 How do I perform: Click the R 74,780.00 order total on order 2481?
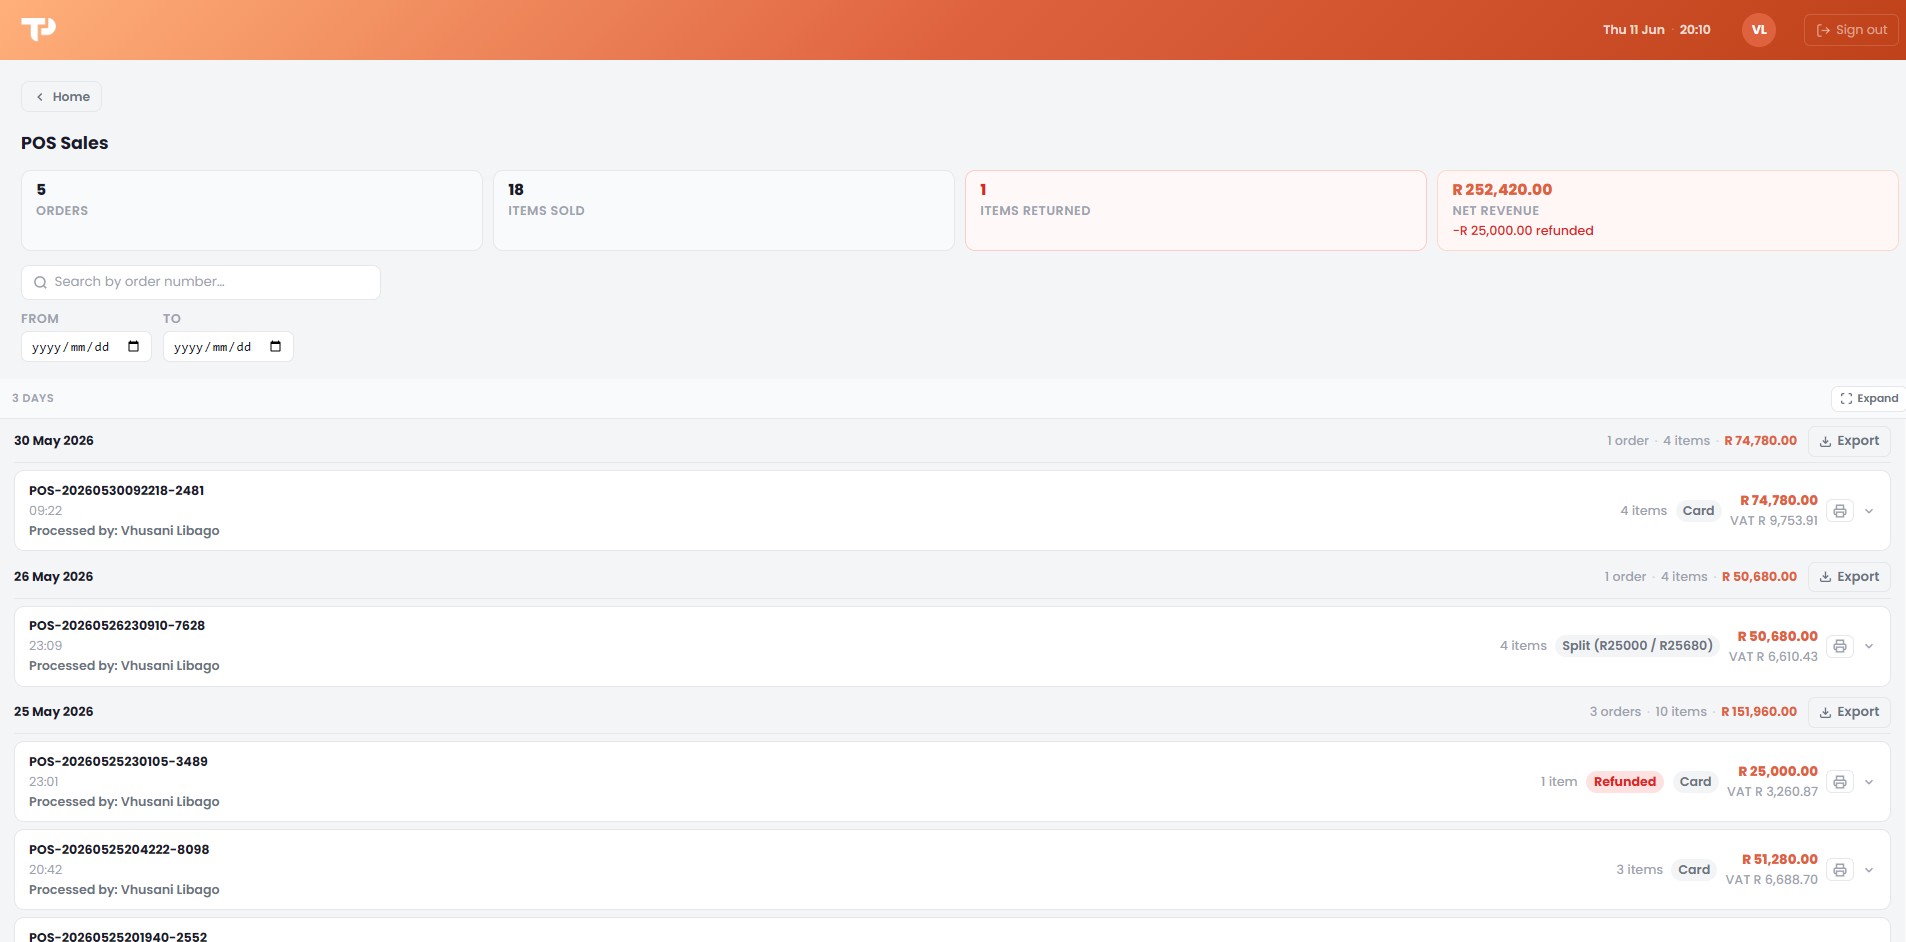tap(1779, 501)
